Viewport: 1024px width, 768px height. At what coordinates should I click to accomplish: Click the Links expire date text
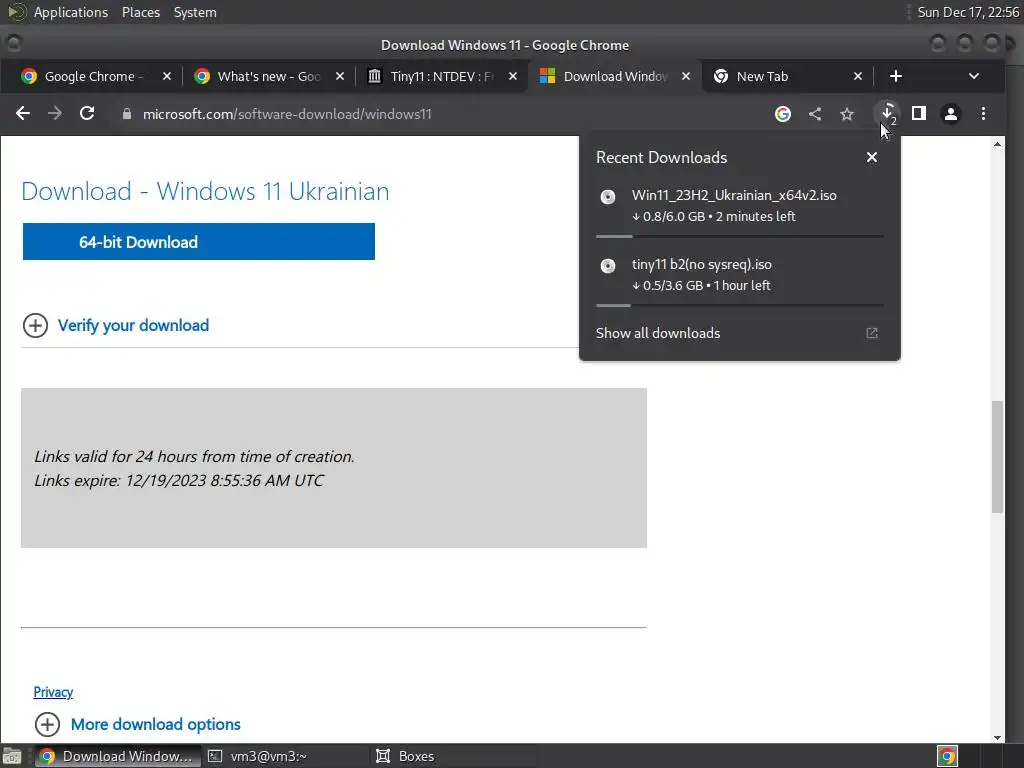tap(179, 481)
